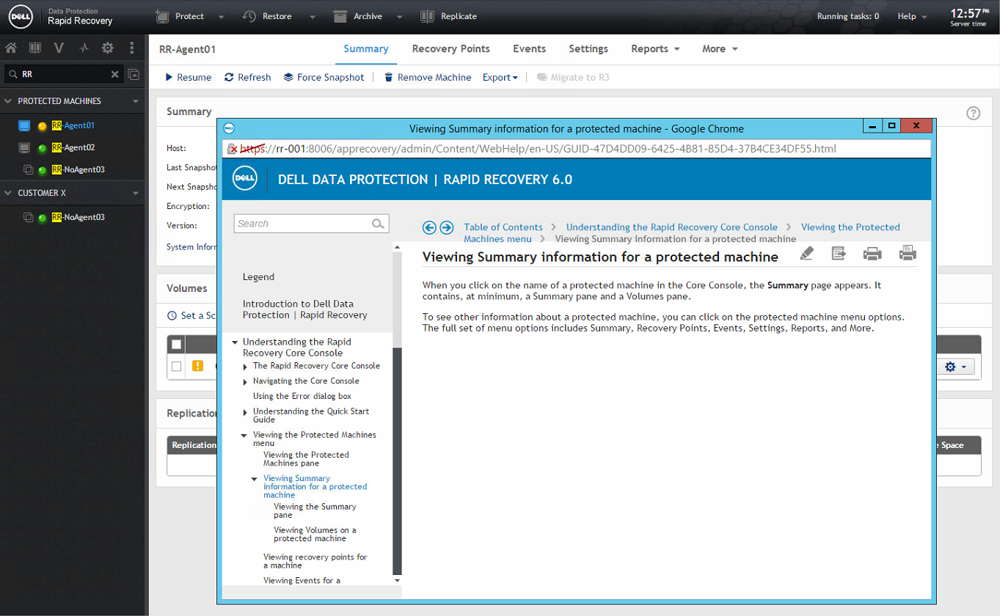Click the help window address bar URL
The height and width of the screenshot is (616, 1000).
pos(538,149)
